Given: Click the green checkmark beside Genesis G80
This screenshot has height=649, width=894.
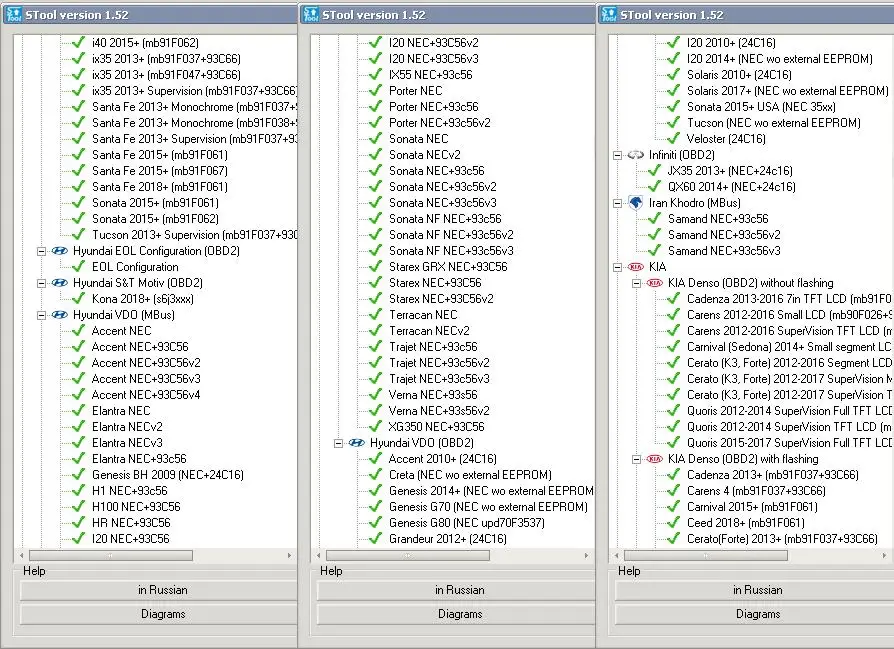Looking at the screenshot, I should click(x=375, y=522).
